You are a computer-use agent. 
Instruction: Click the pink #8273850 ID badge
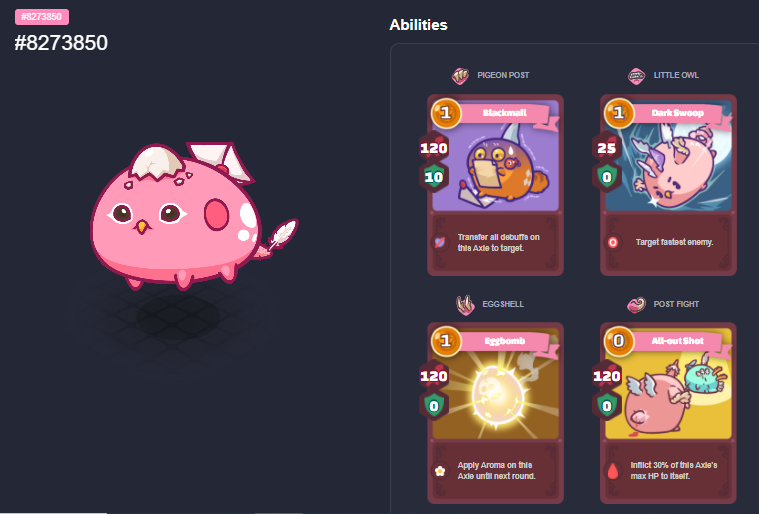pyautogui.click(x=42, y=17)
